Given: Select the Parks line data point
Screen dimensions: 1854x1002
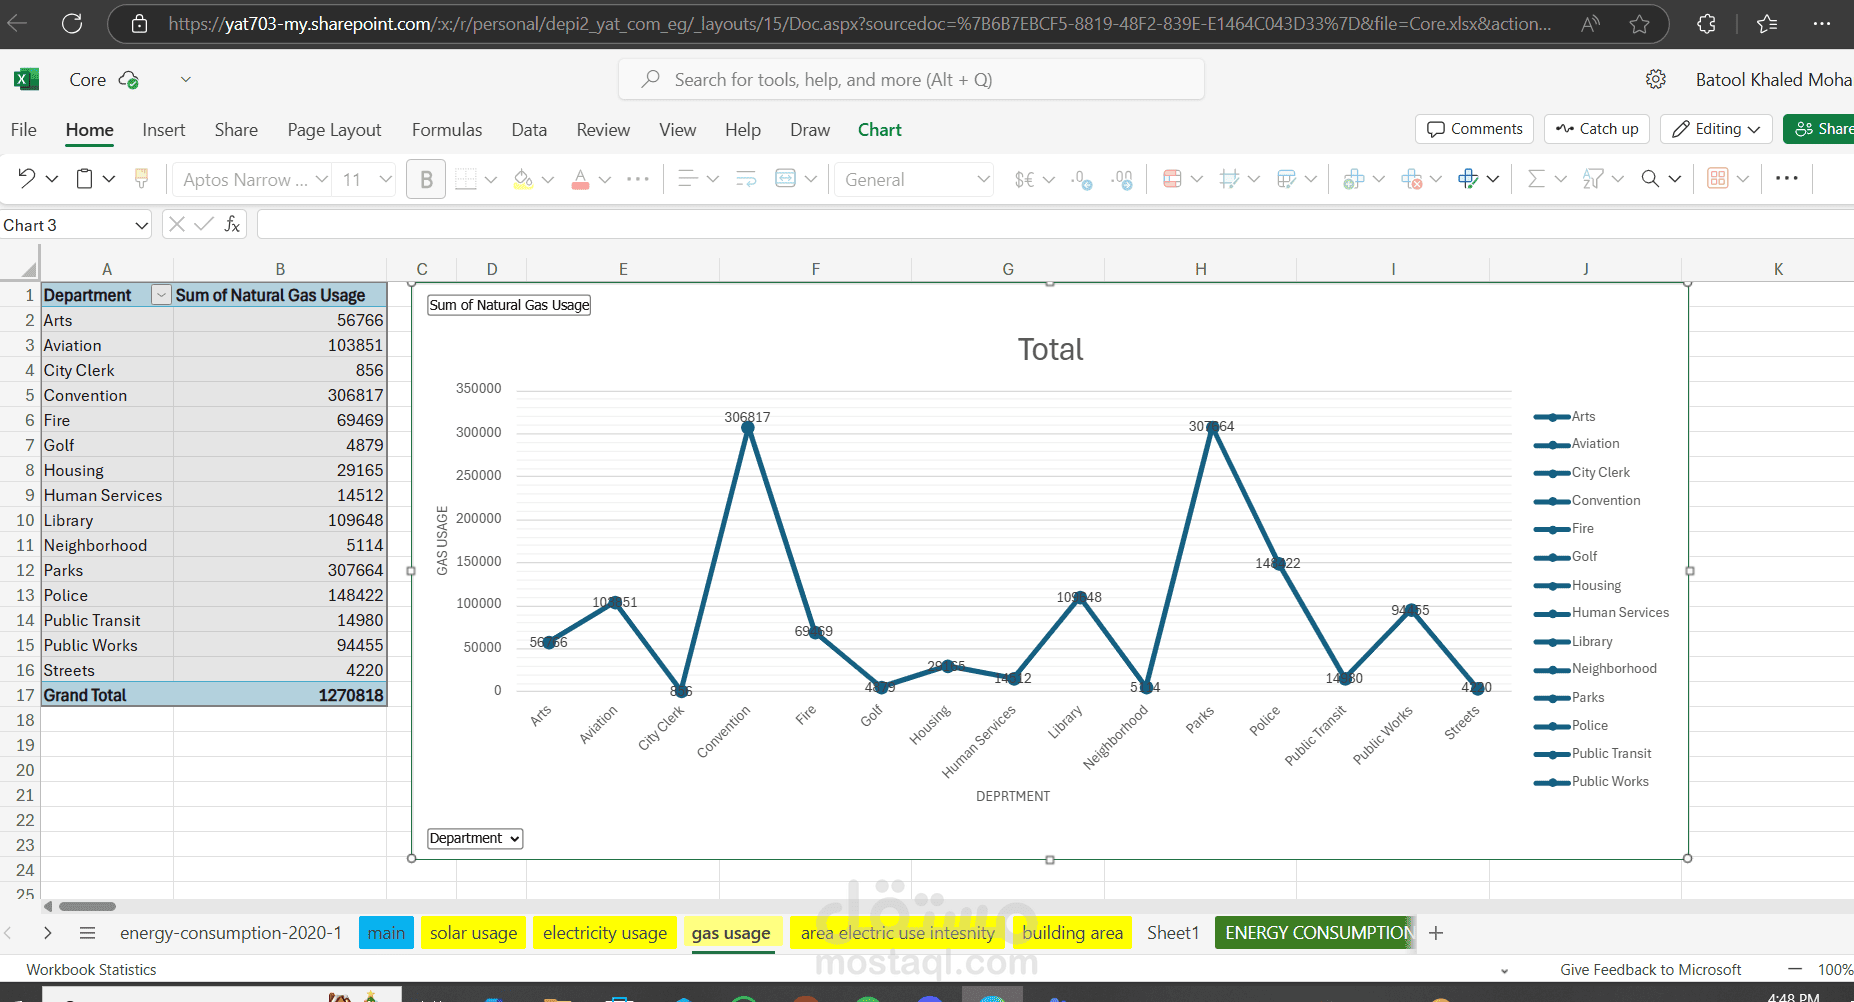Looking at the screenshot, I should 1212,428.
